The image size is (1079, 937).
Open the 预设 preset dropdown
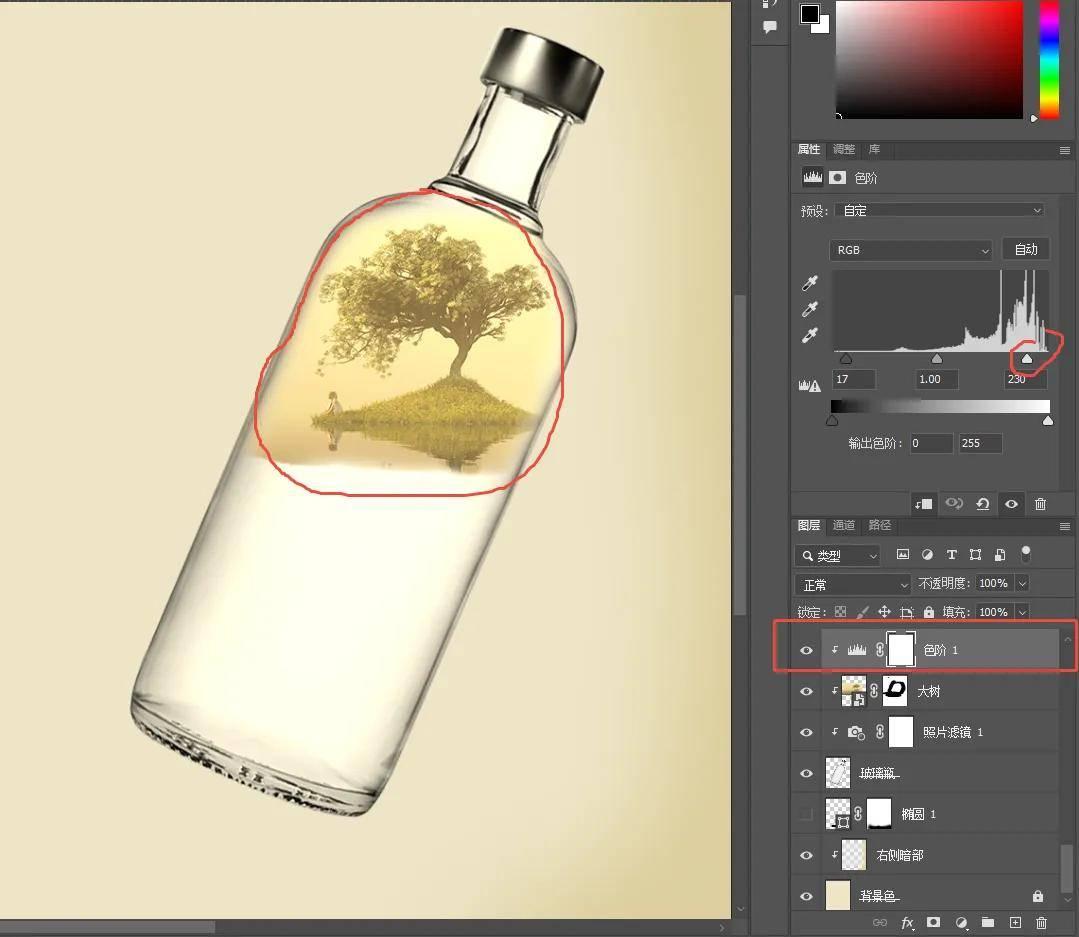point(940,211)
